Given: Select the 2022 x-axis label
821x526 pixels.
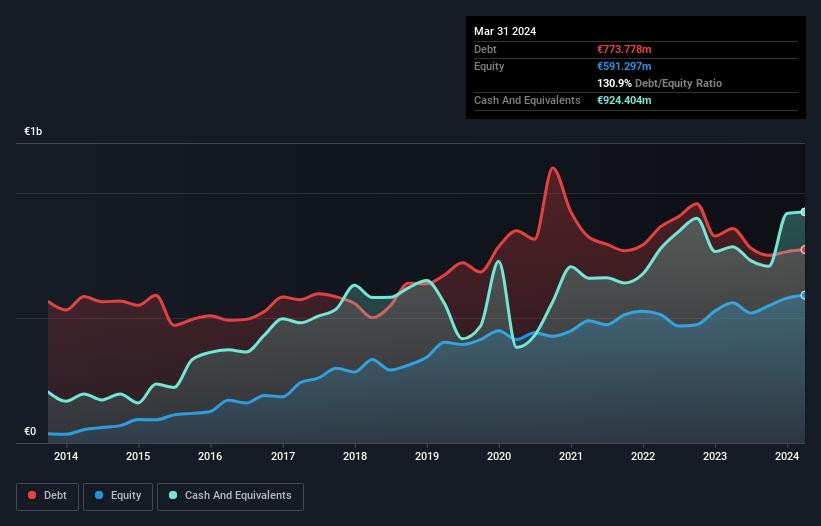Looking at the screenshot, I should tap(643, 456).
